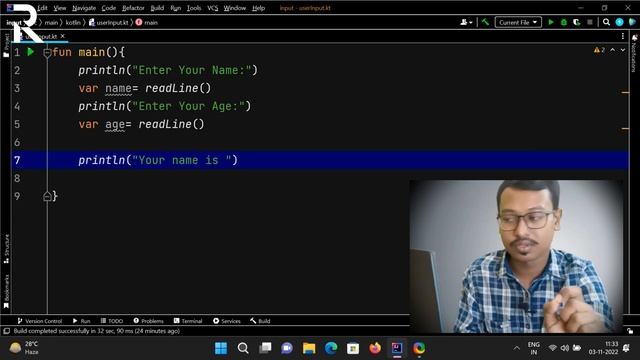Collapse the main function fold marker
This screenshot has width=640, height=360.
(x=47, y=52)
